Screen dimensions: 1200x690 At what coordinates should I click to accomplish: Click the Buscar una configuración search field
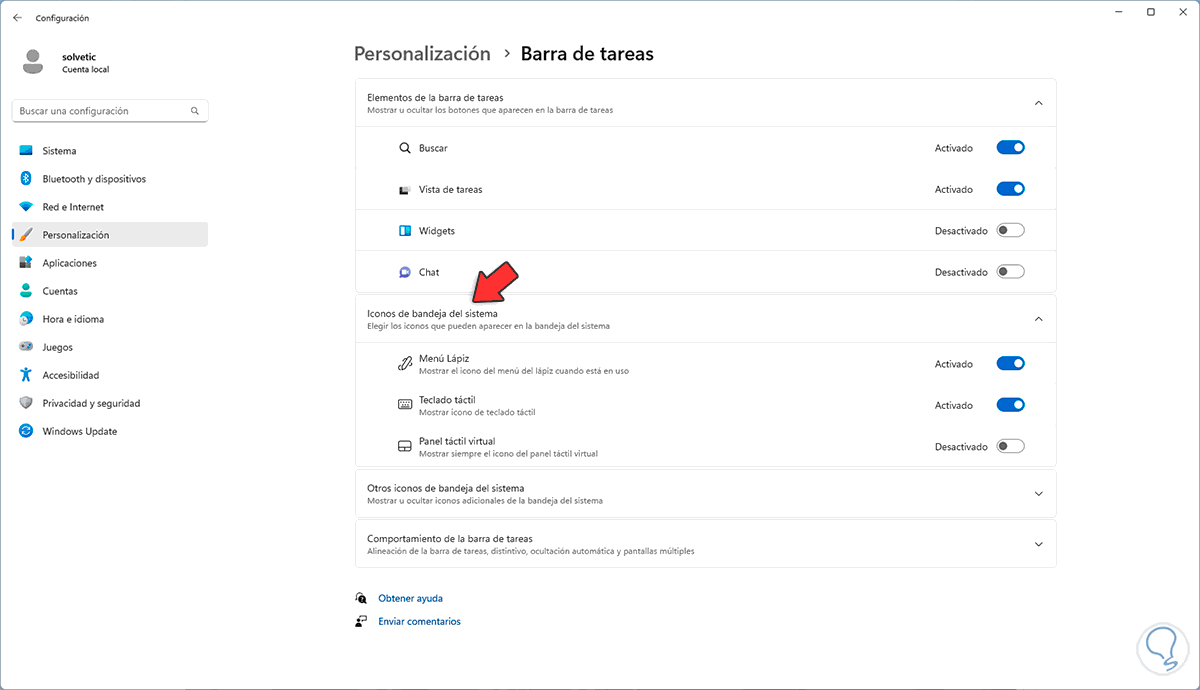(x=100, y=111)
